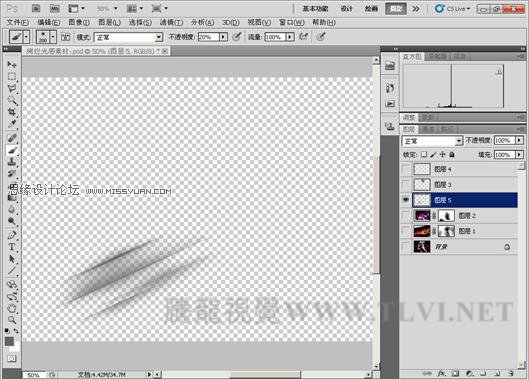Open the layer 不透明度 arrow in Layers panel
529x380 pixels.
tap(520, 140)
